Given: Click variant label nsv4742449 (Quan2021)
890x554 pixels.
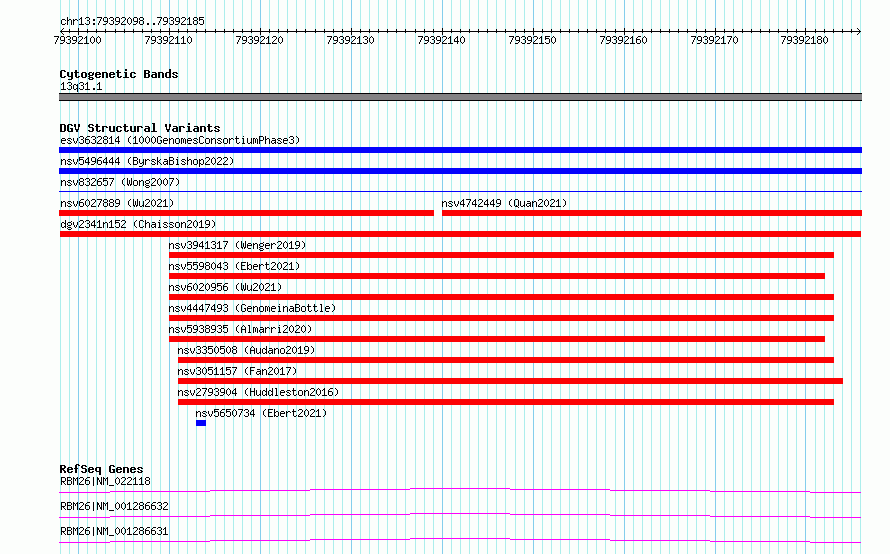Looking at the screenshot, I should point(504,203).
